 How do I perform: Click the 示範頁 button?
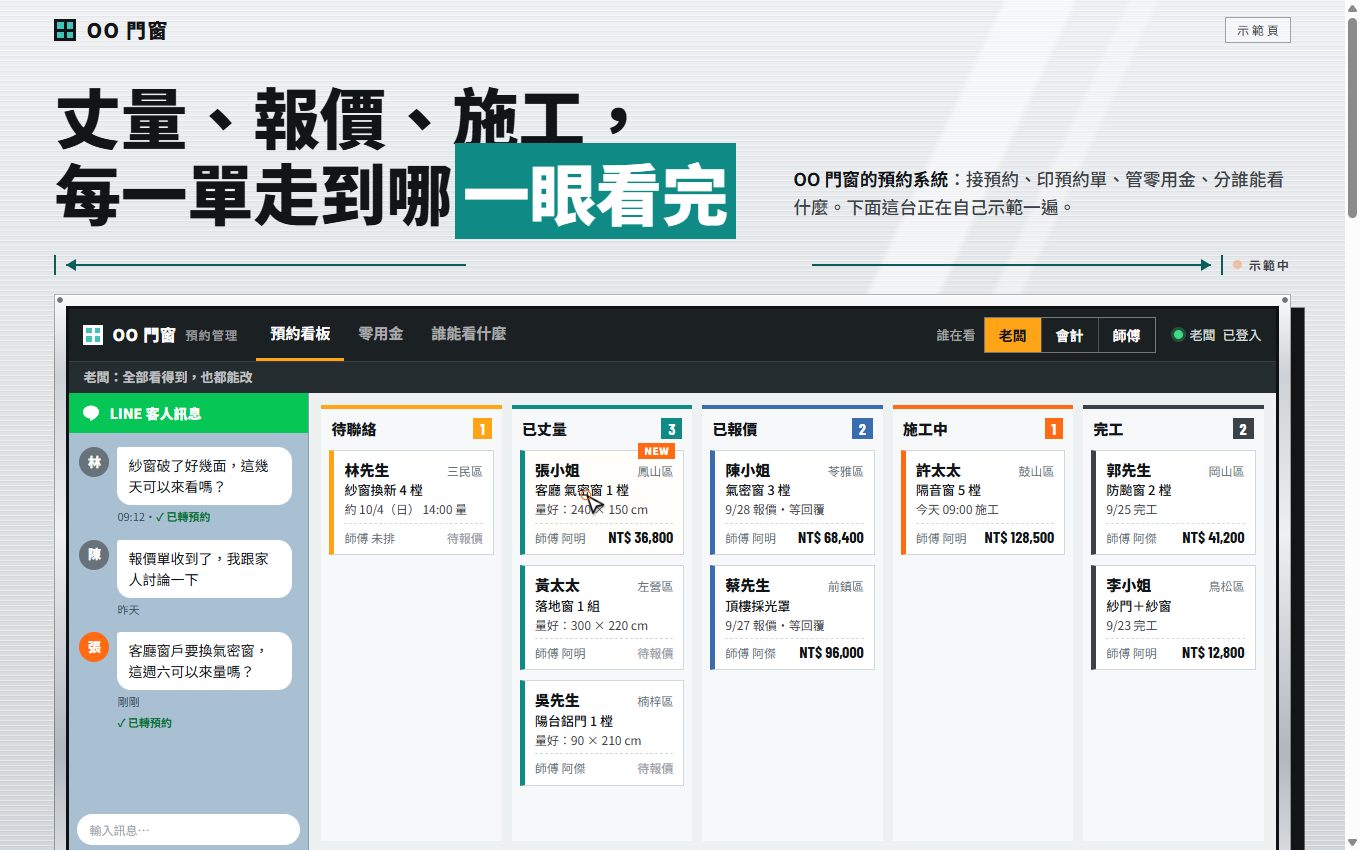click(1258, 31)
